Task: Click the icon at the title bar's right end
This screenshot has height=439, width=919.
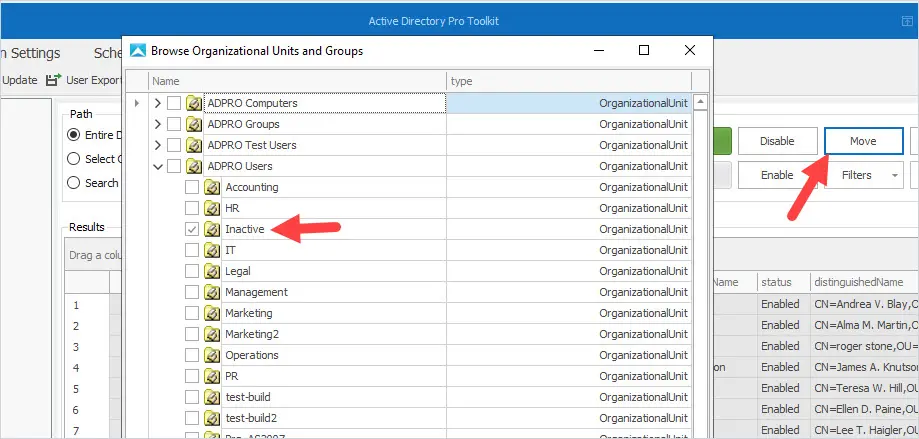Action: click(x=907, y=21)
